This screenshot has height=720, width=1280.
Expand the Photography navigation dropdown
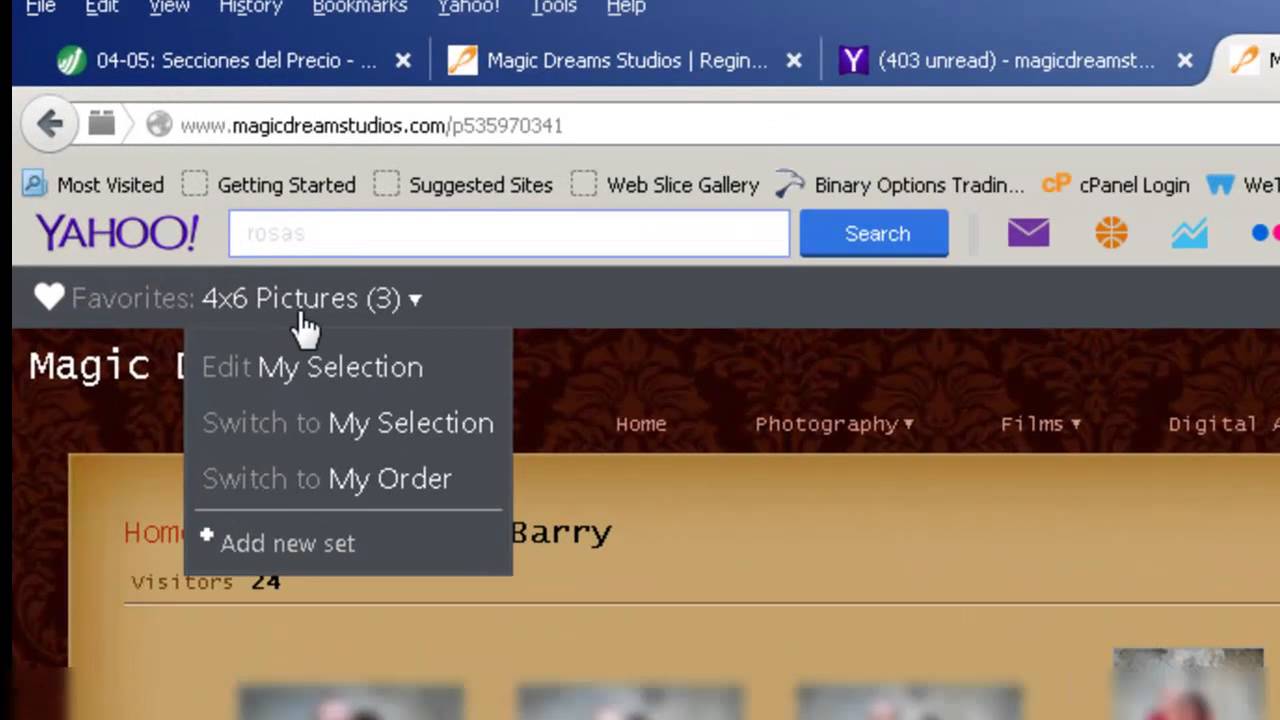834,424
